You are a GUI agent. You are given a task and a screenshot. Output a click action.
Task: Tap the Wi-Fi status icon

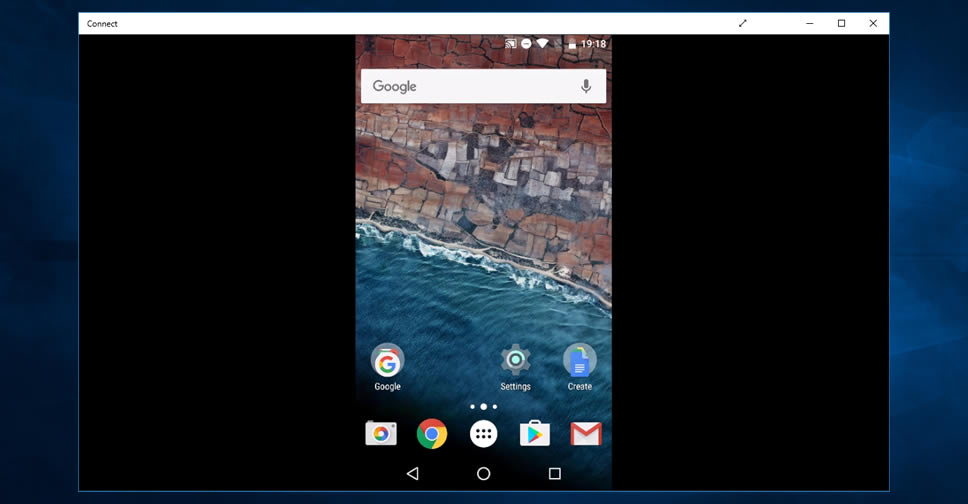point(542,44)
